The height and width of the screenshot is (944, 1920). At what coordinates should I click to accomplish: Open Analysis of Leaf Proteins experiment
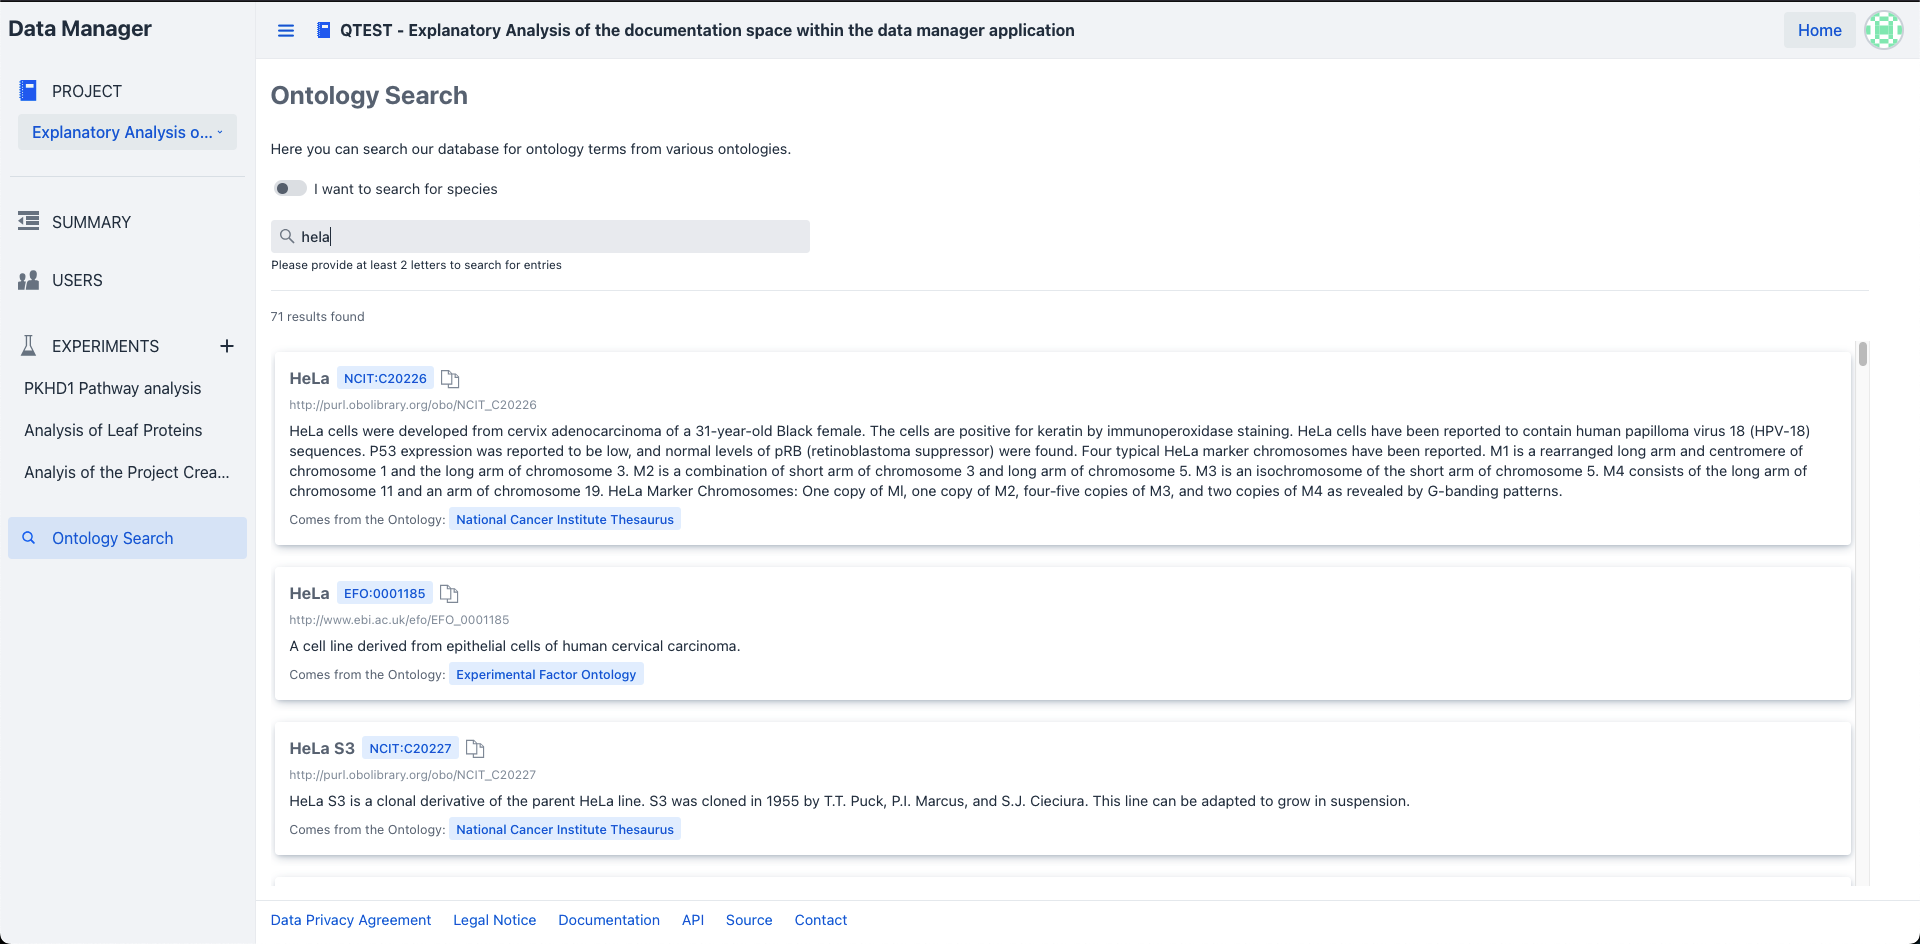click(113, 430)
